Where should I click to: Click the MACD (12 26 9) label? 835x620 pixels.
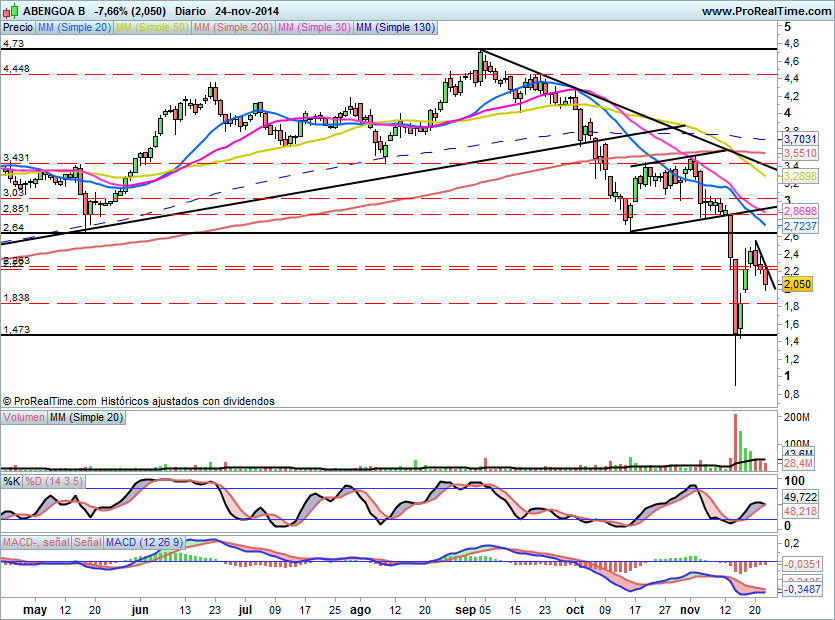144,542
